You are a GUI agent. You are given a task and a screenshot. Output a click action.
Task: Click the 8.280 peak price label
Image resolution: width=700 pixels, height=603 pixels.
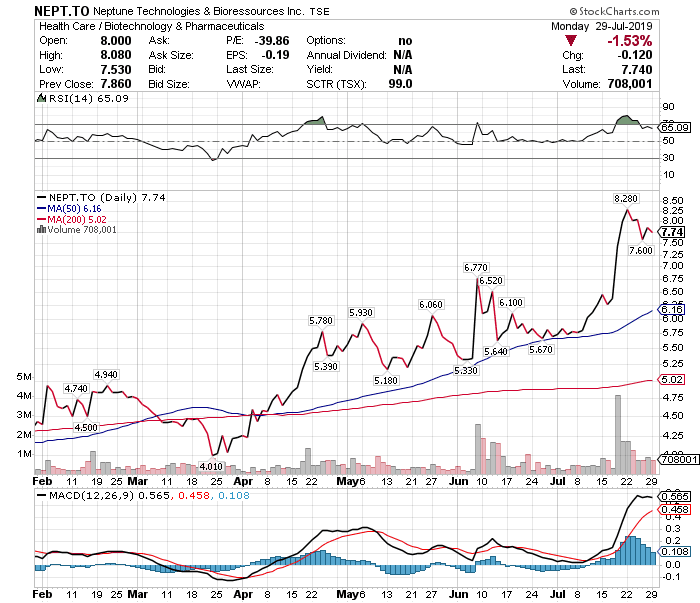tap(626, 198)
